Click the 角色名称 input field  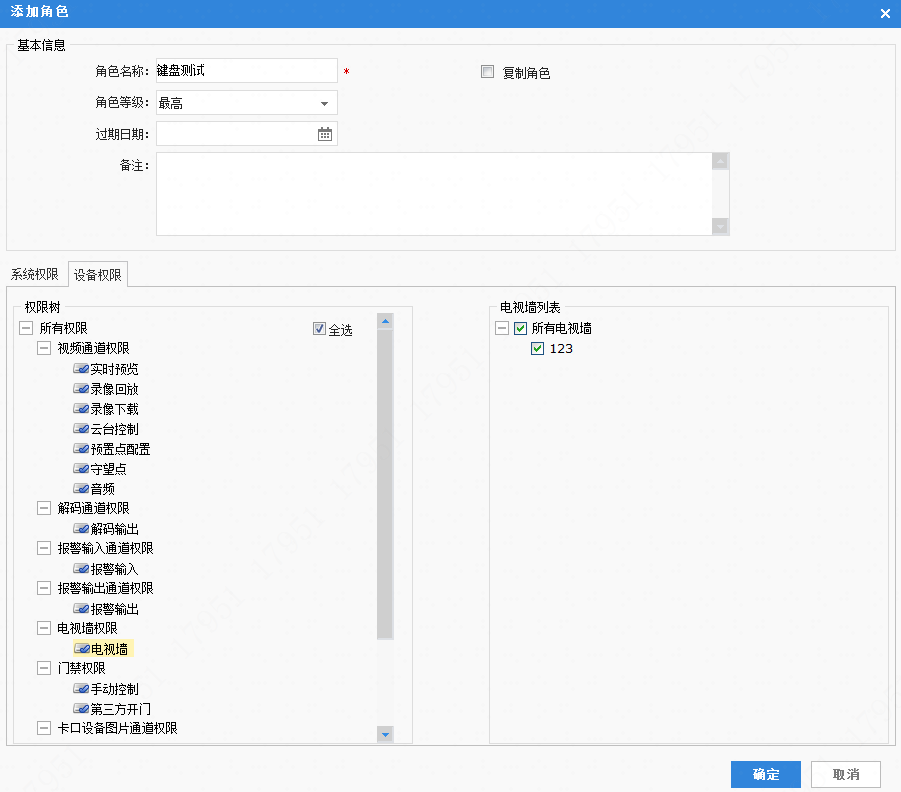(247, 70)
